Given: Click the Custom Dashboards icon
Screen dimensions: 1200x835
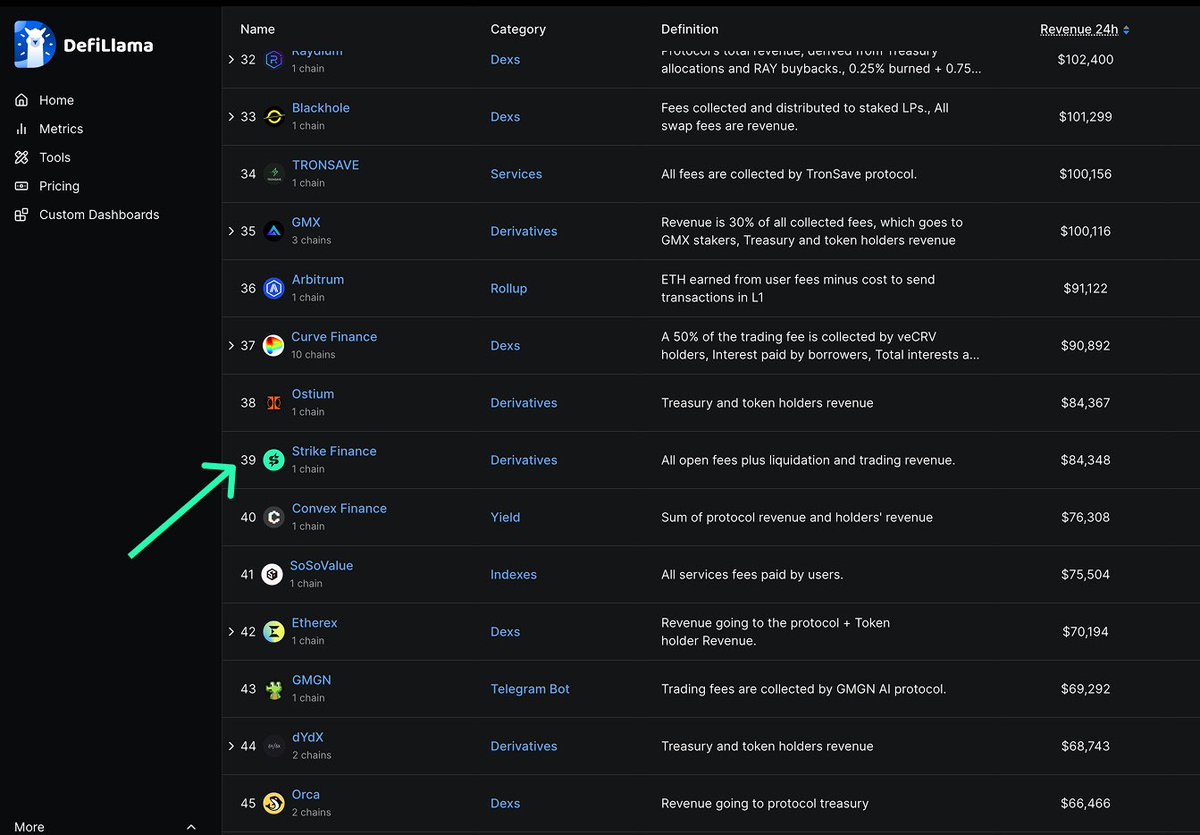Looking at the screenshot, I should tap(22, 215).
